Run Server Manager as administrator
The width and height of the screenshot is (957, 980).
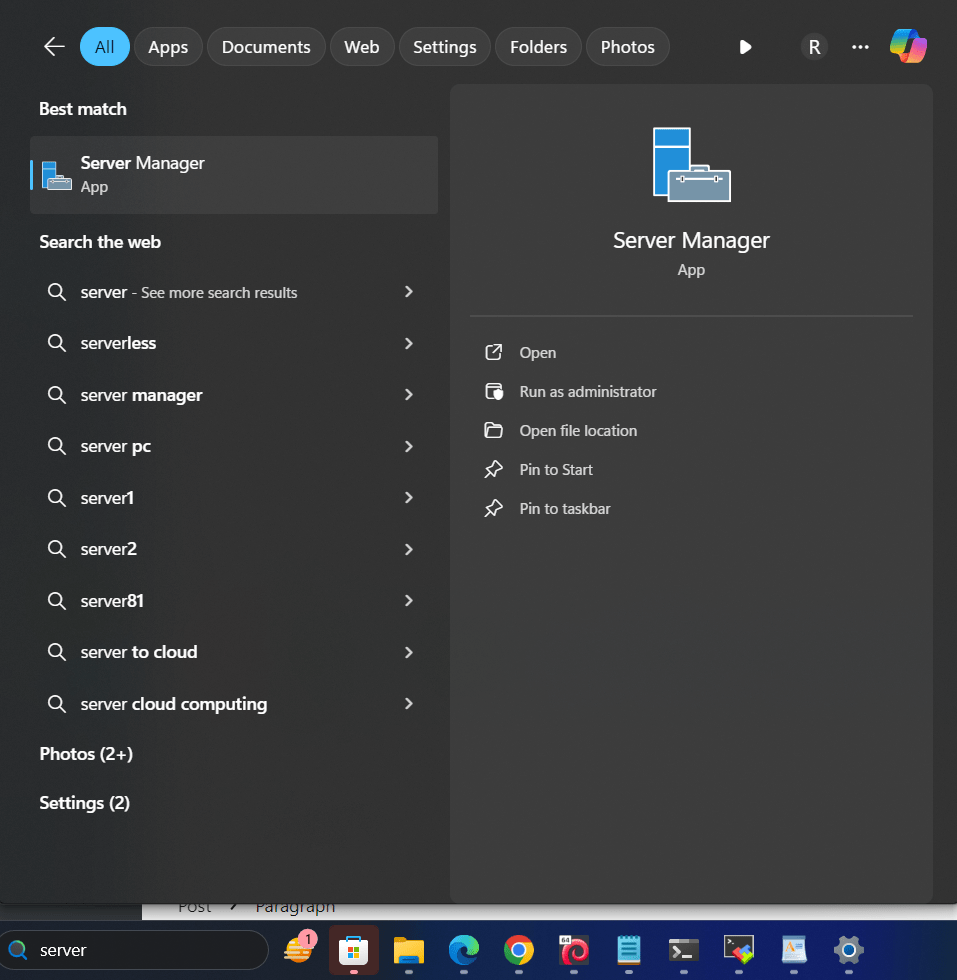(587, 392)
